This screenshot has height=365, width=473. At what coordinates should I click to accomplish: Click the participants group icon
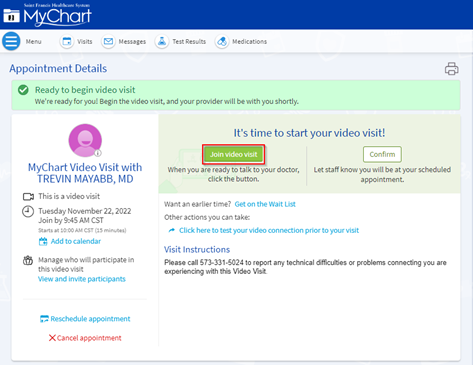pos(28,260)
